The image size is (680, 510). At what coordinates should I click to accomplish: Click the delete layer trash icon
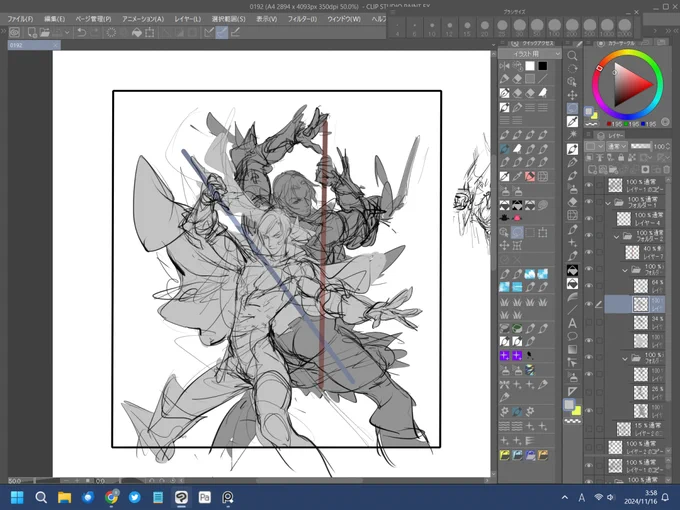pyautogui.click(x=667, y=169)
